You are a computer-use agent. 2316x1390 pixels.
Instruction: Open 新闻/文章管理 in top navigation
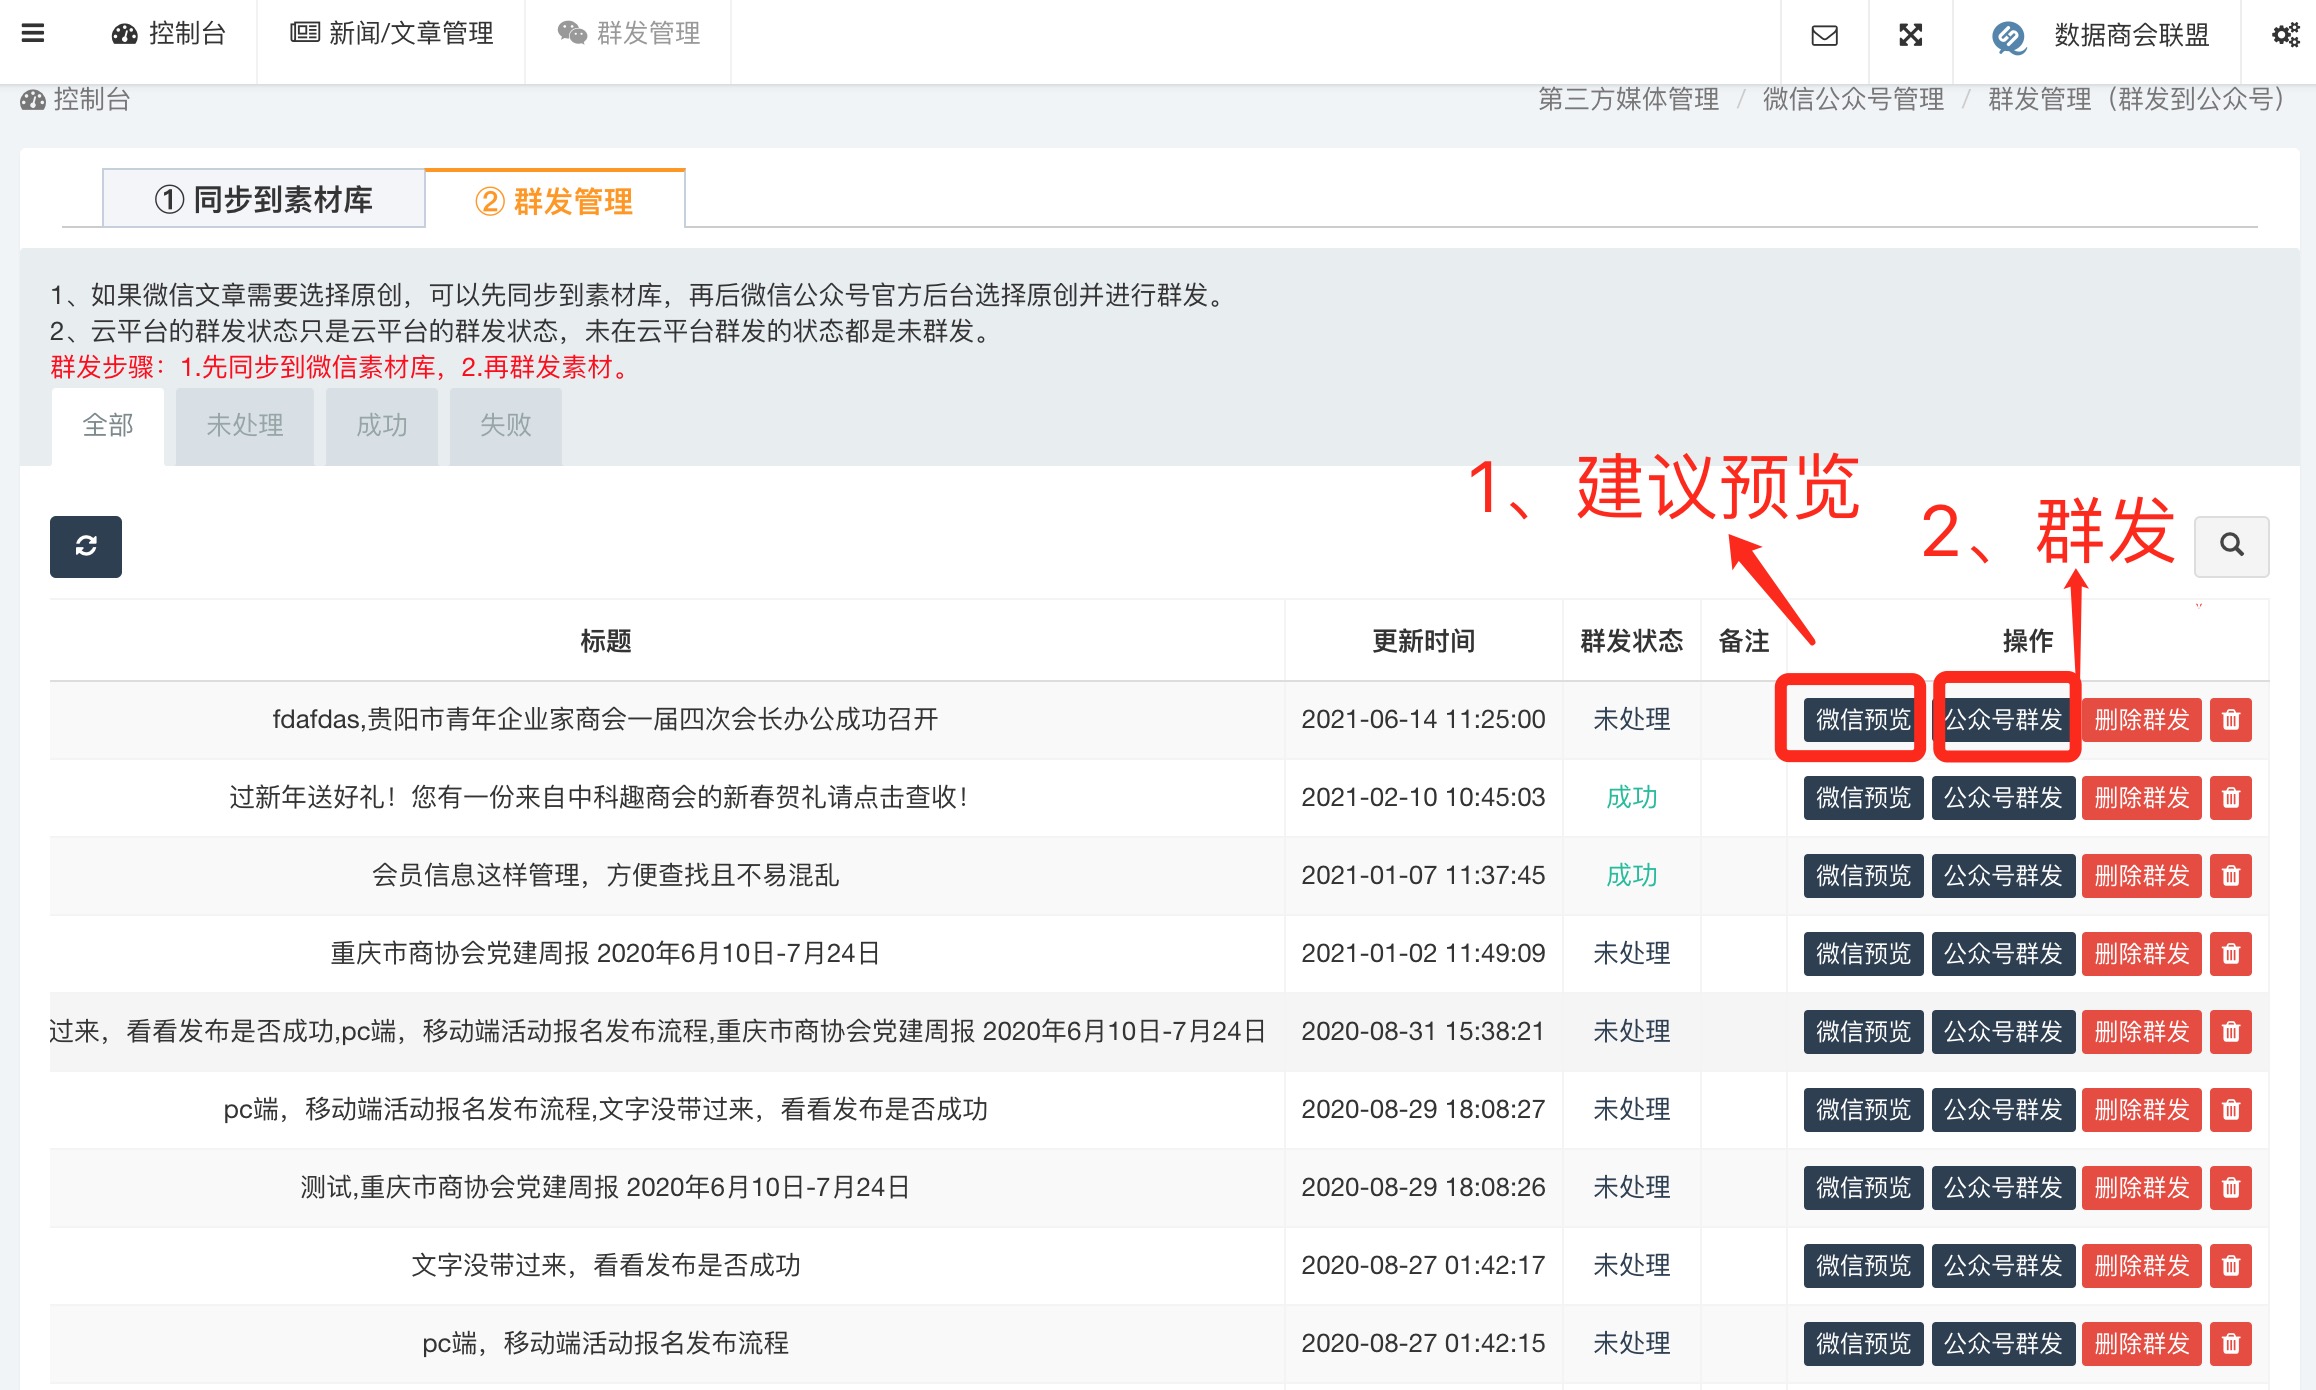coord(391,34)
